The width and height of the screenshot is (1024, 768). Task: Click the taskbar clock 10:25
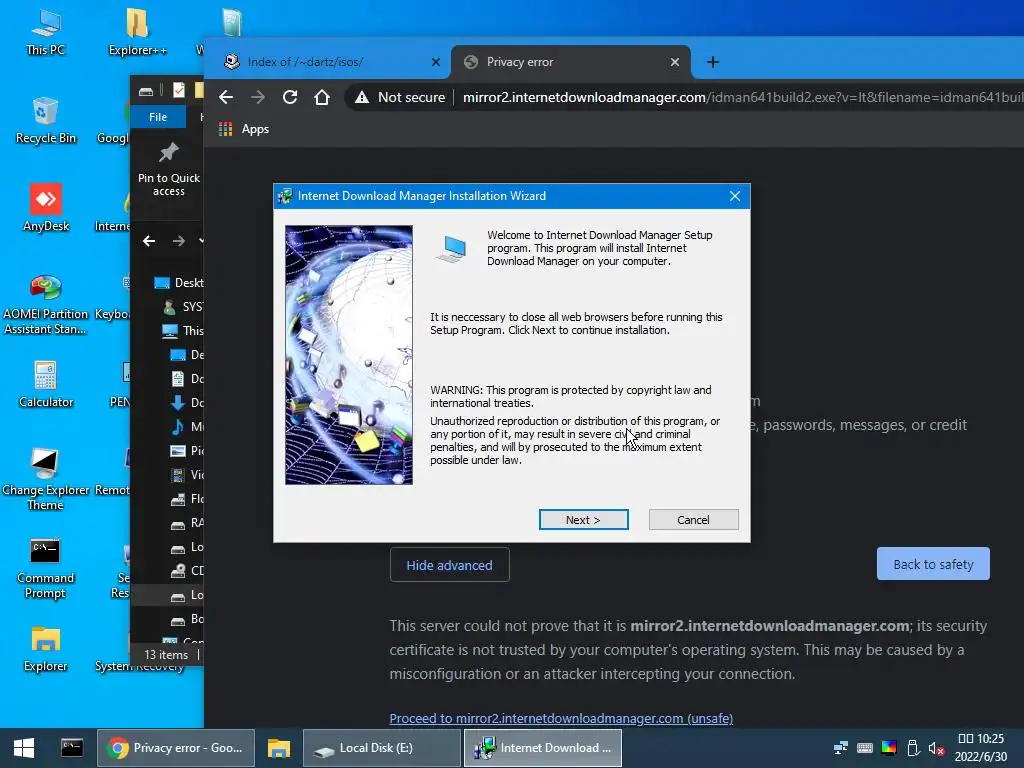coord(981,748)
